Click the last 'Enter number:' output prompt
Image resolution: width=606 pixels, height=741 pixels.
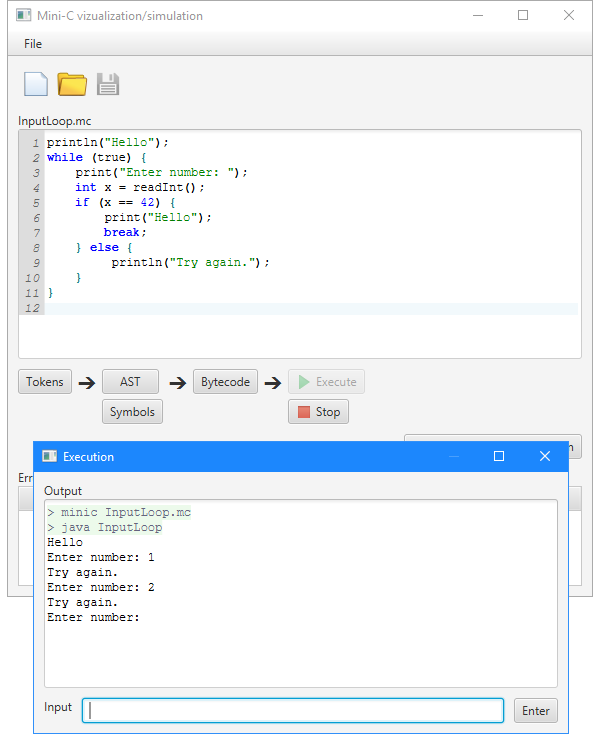[x=94, y=618]
